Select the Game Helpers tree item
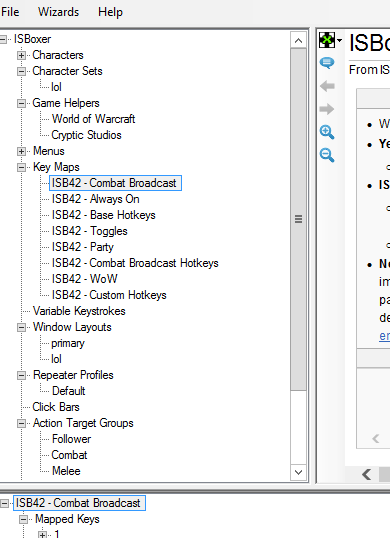Image resolution: width=390 pixels, height=538 pixels. 66,103
